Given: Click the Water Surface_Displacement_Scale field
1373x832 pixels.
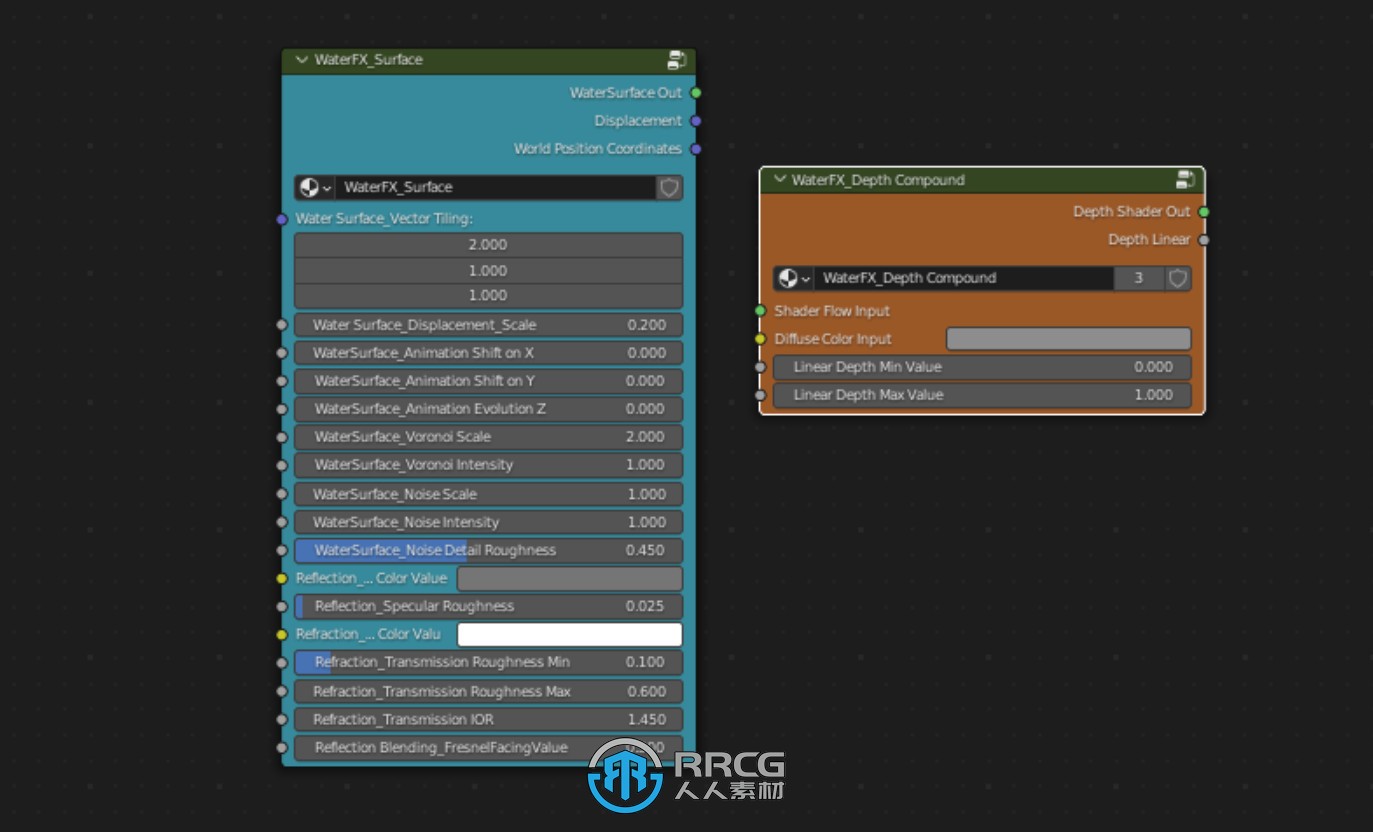Looking at the screenshot, I should point(488,325).
